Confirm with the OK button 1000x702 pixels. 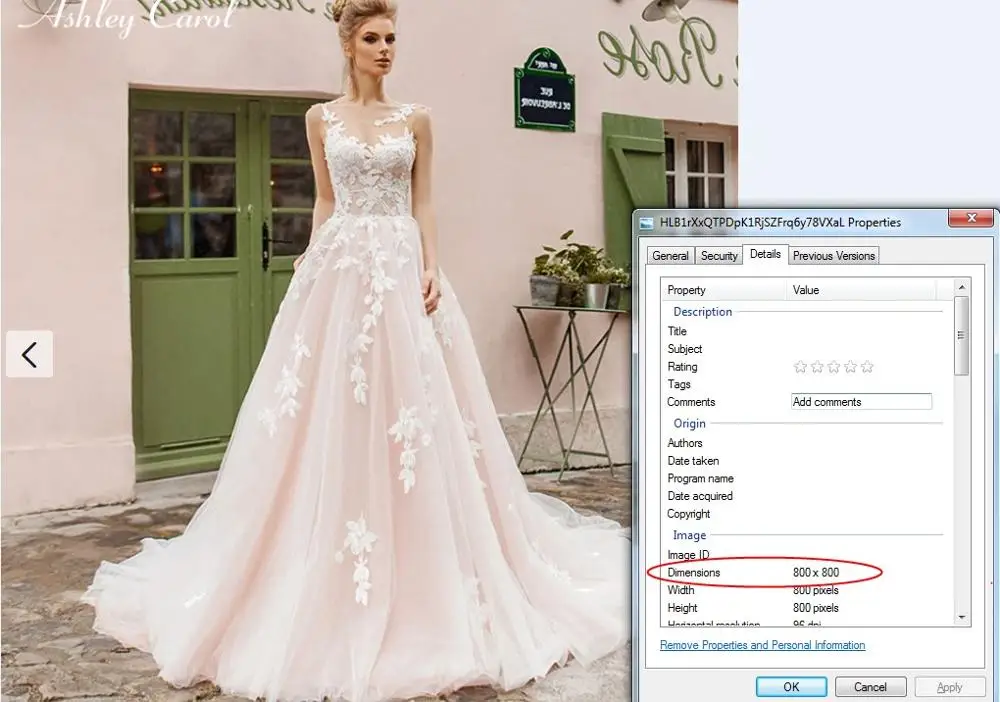pos(791,687)
